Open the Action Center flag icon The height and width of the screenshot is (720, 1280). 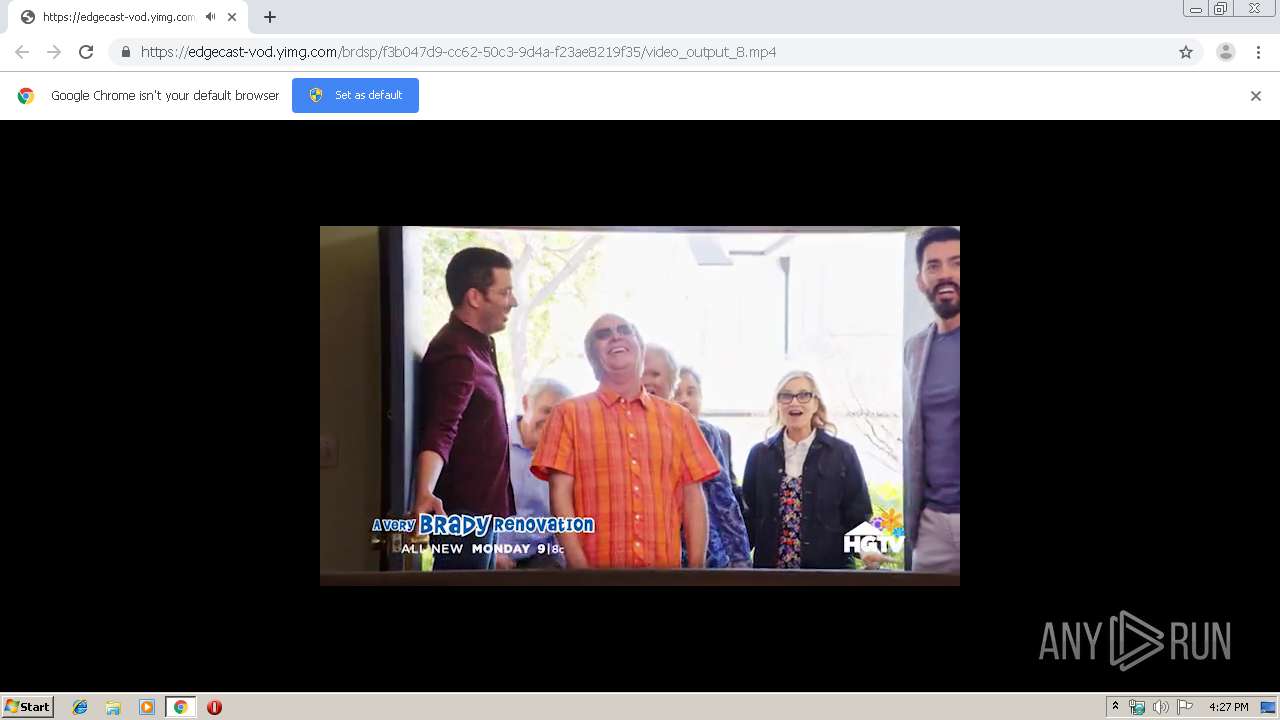point(1185,707)
